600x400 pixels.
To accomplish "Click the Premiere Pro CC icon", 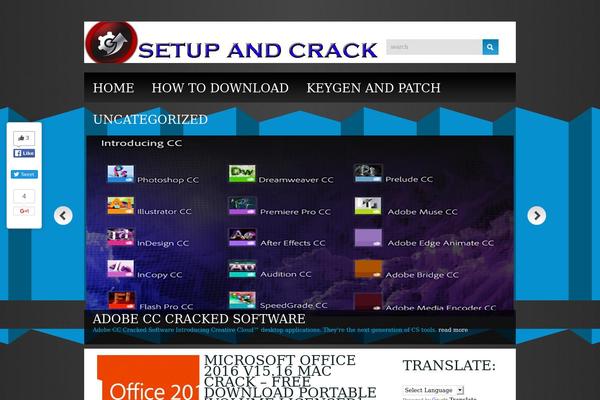I will [x=242, y=206].
